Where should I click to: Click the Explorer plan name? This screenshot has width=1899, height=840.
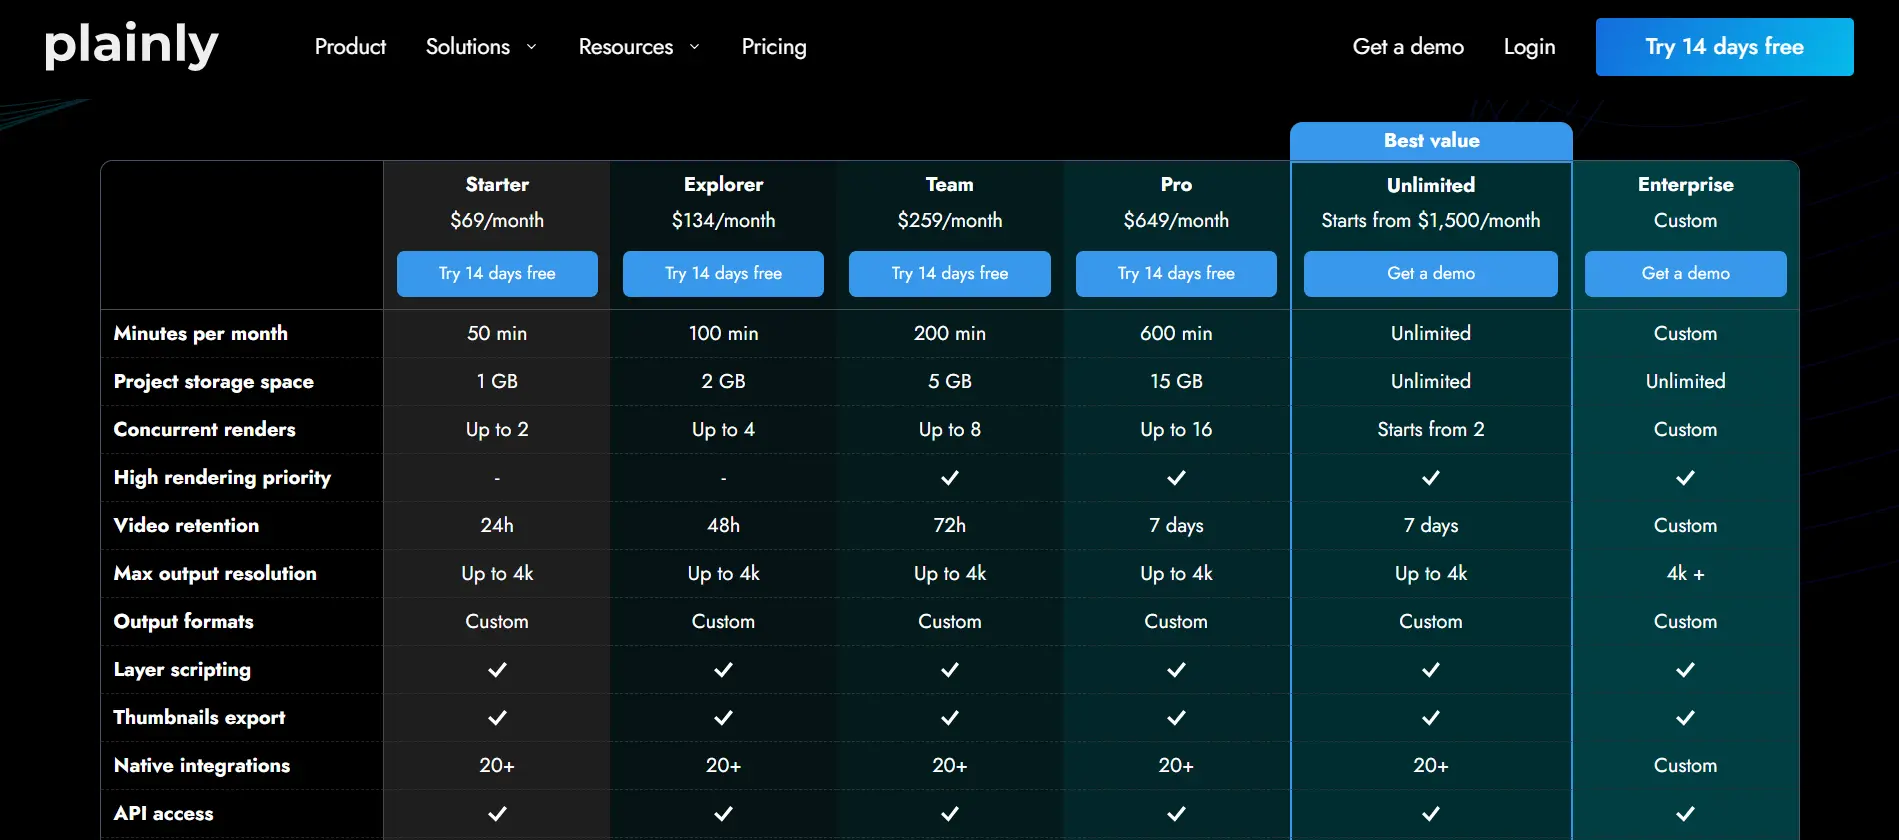tap(723, 184)
